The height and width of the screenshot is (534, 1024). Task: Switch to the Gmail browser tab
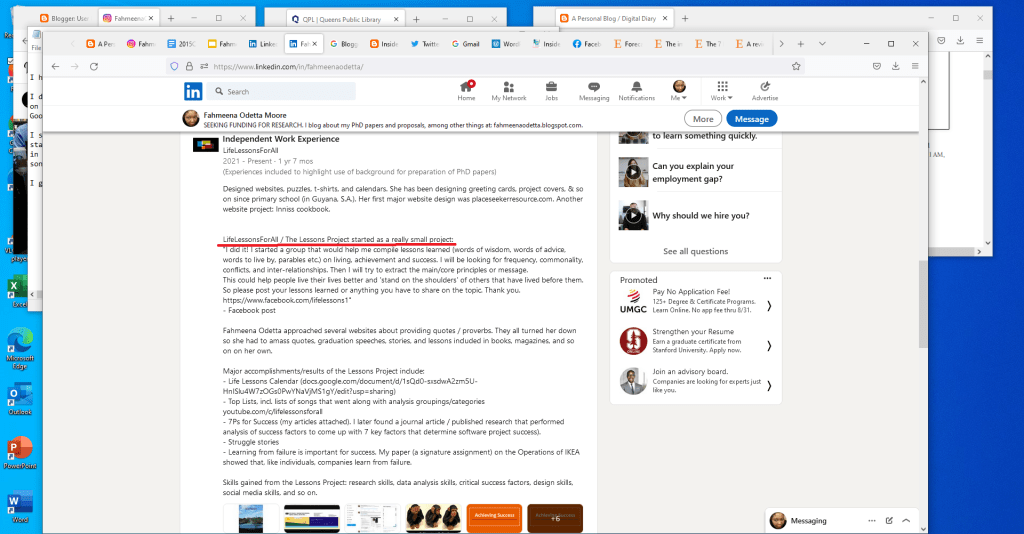[465, 44]
